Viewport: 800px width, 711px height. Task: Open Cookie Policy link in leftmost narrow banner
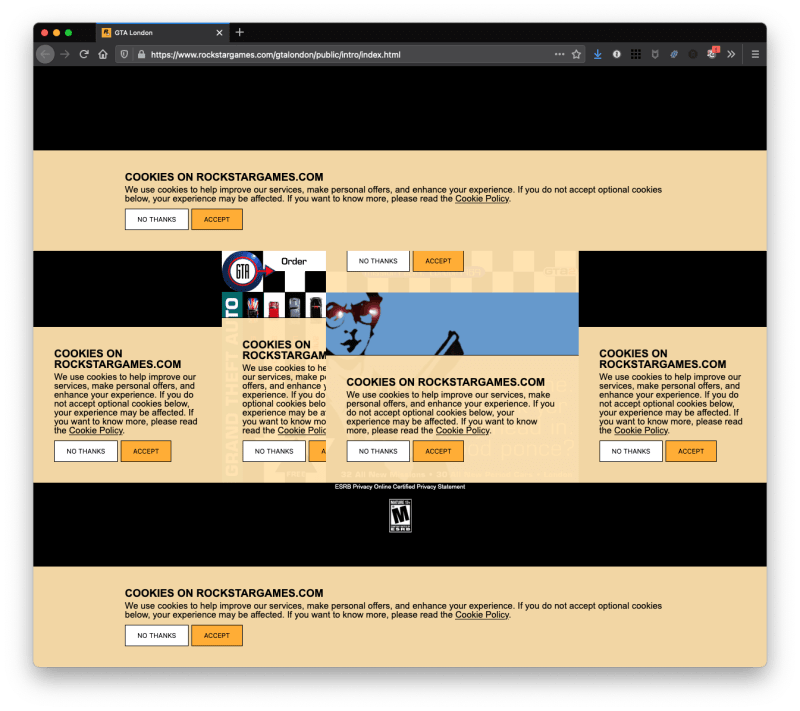pos(96,430)
